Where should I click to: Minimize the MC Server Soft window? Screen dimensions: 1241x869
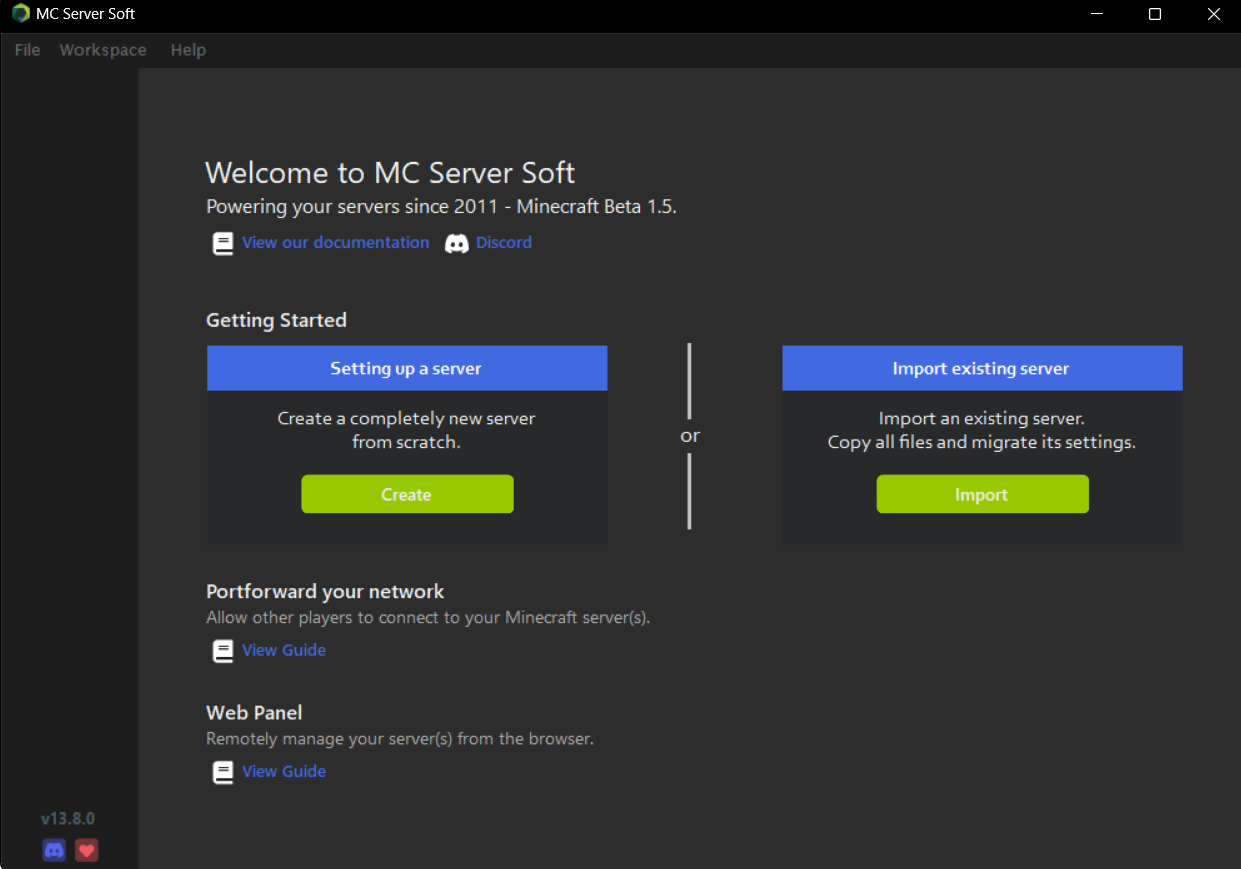pos(1097,15)
